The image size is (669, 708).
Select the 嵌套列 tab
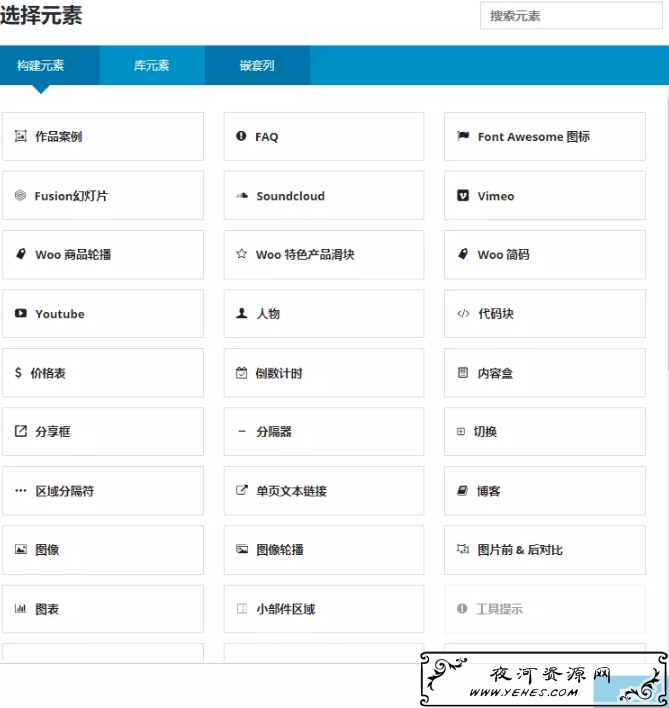click(x=257, y=65)
